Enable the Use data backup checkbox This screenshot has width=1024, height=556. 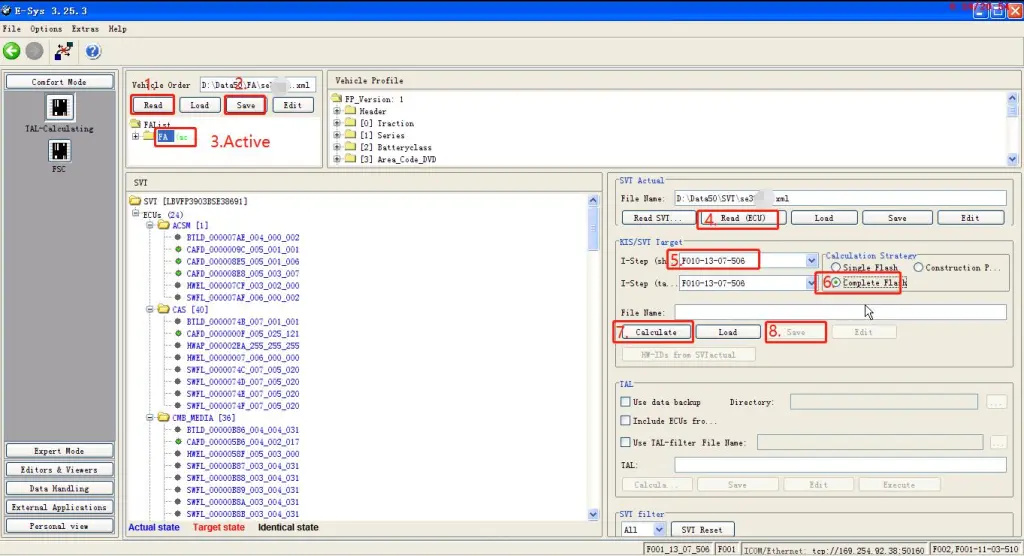tap(626, 402)
